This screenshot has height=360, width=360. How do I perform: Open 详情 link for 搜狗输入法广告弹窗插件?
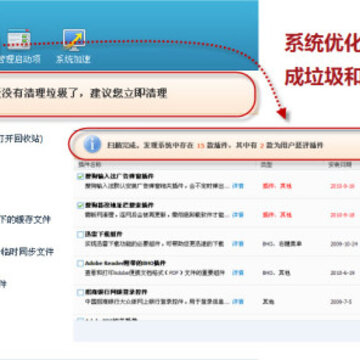(238, 186)
